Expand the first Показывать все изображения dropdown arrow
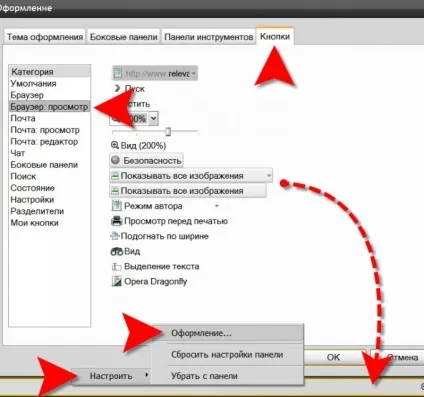 [269, 176]
